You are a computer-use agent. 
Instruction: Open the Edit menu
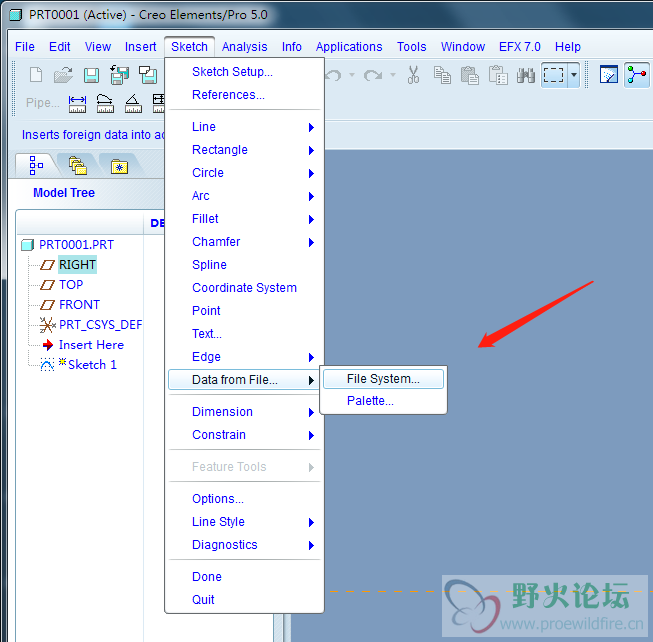click(x=60, y=47)
